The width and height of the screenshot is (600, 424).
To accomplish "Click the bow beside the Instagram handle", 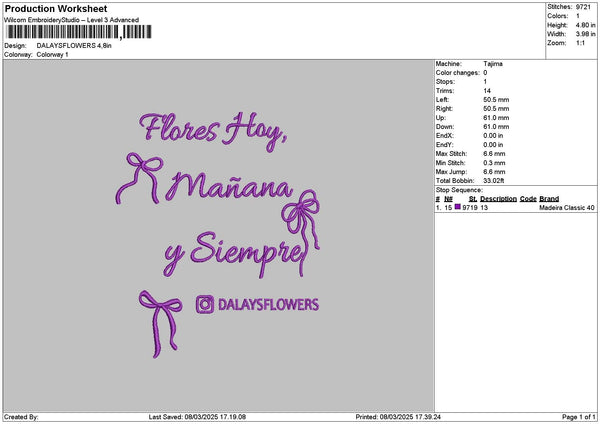I will (x=160, y=324).
